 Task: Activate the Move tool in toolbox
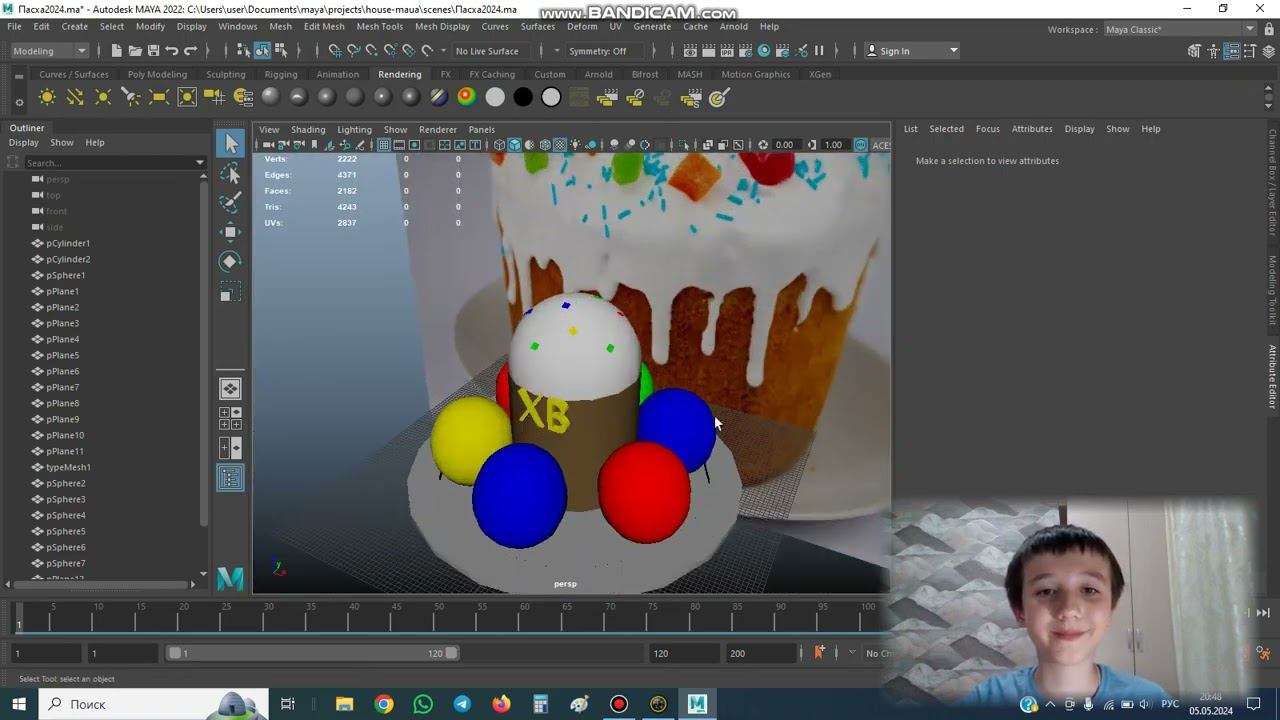[x=231, y=232]
